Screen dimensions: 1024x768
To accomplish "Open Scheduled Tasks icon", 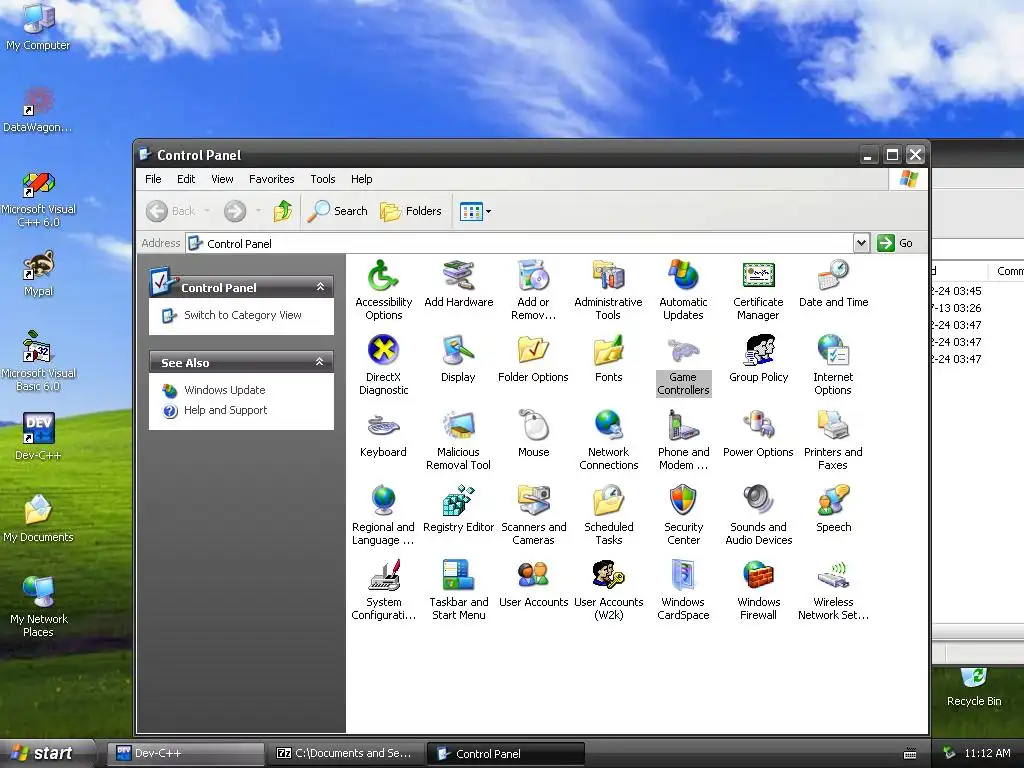I will [608, 515].
